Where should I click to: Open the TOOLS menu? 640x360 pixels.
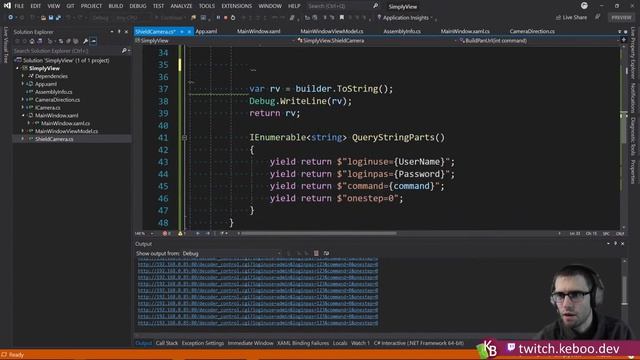coord(207,6)
